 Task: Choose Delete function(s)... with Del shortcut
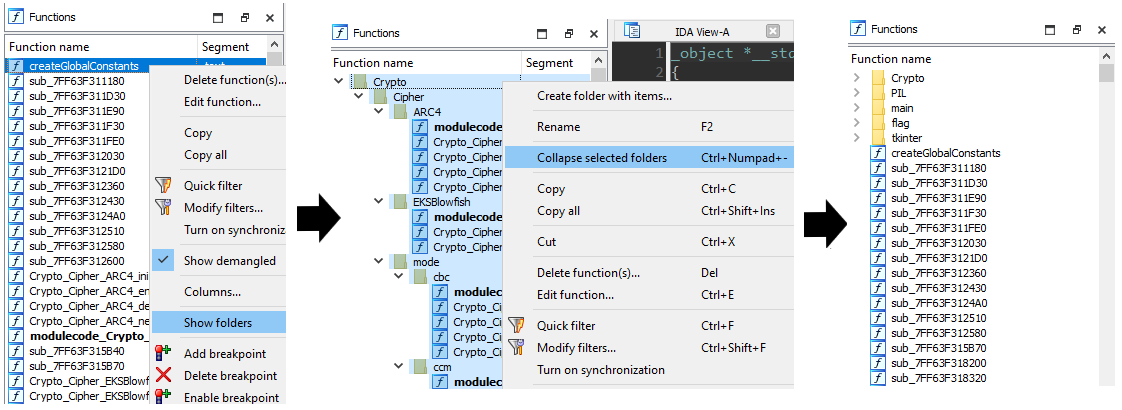point(649,273)
